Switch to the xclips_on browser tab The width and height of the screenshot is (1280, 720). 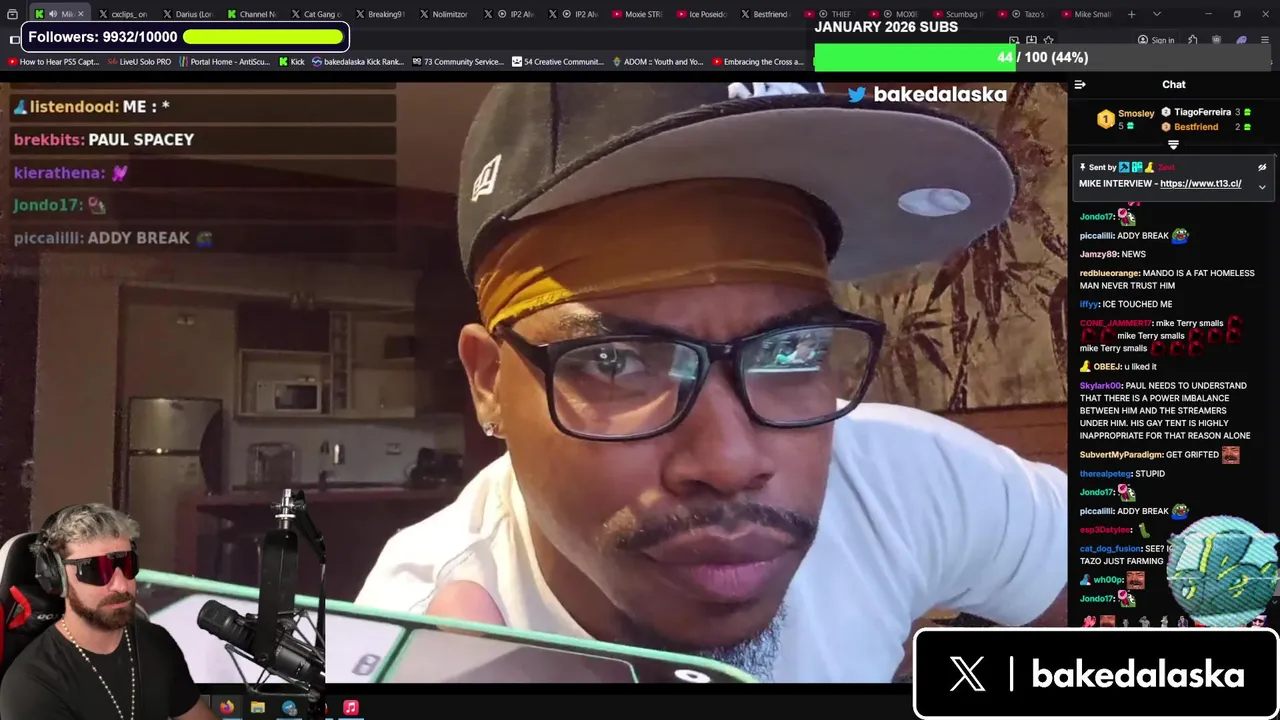[122, 14]
